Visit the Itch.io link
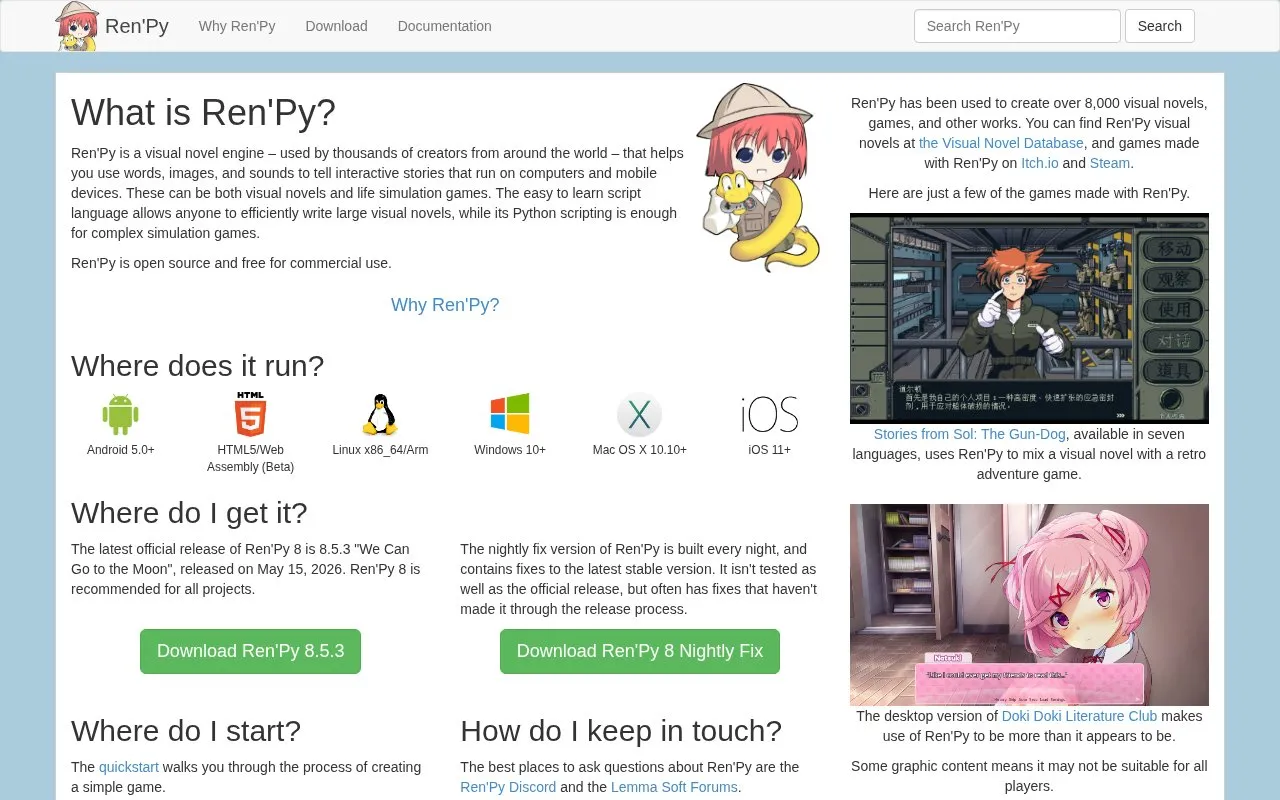This screenshot has width=1280, height=800. point(1039,163)
